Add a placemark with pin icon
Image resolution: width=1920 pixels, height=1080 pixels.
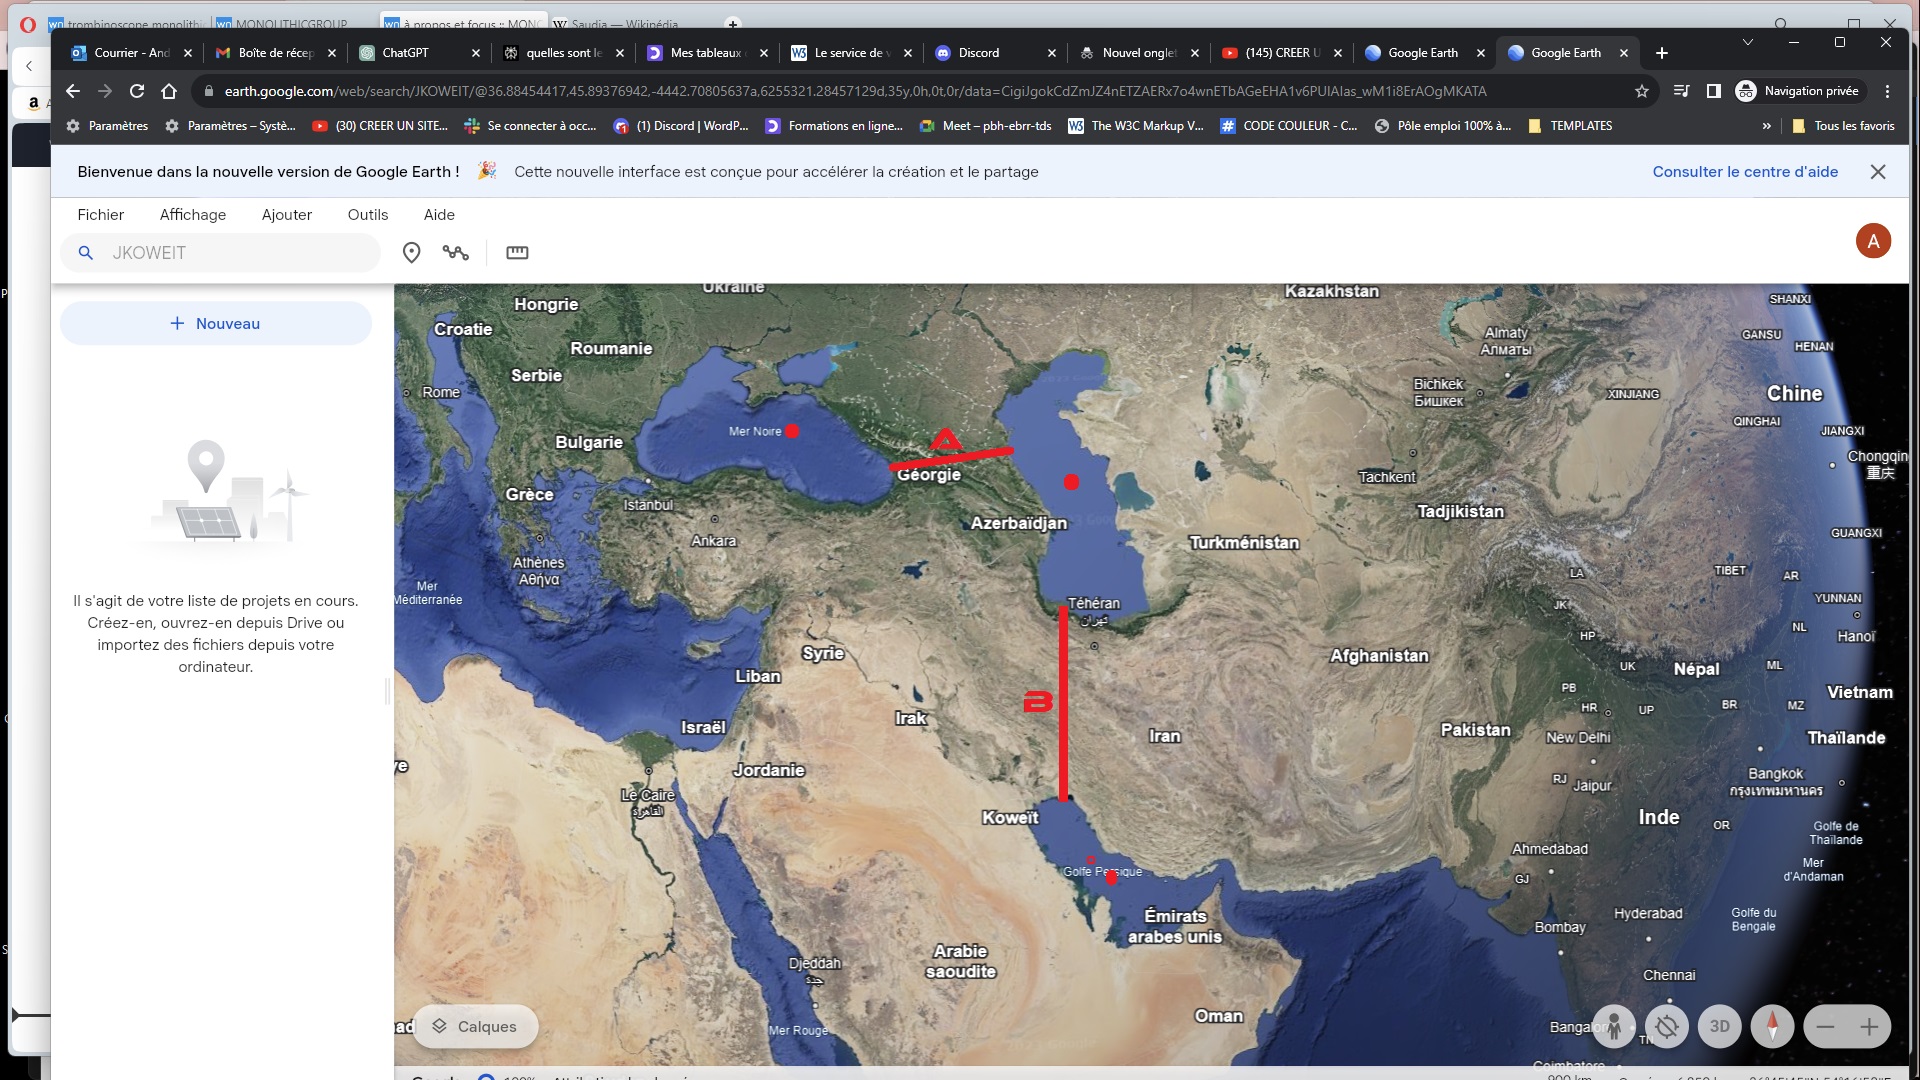[411, 253]
